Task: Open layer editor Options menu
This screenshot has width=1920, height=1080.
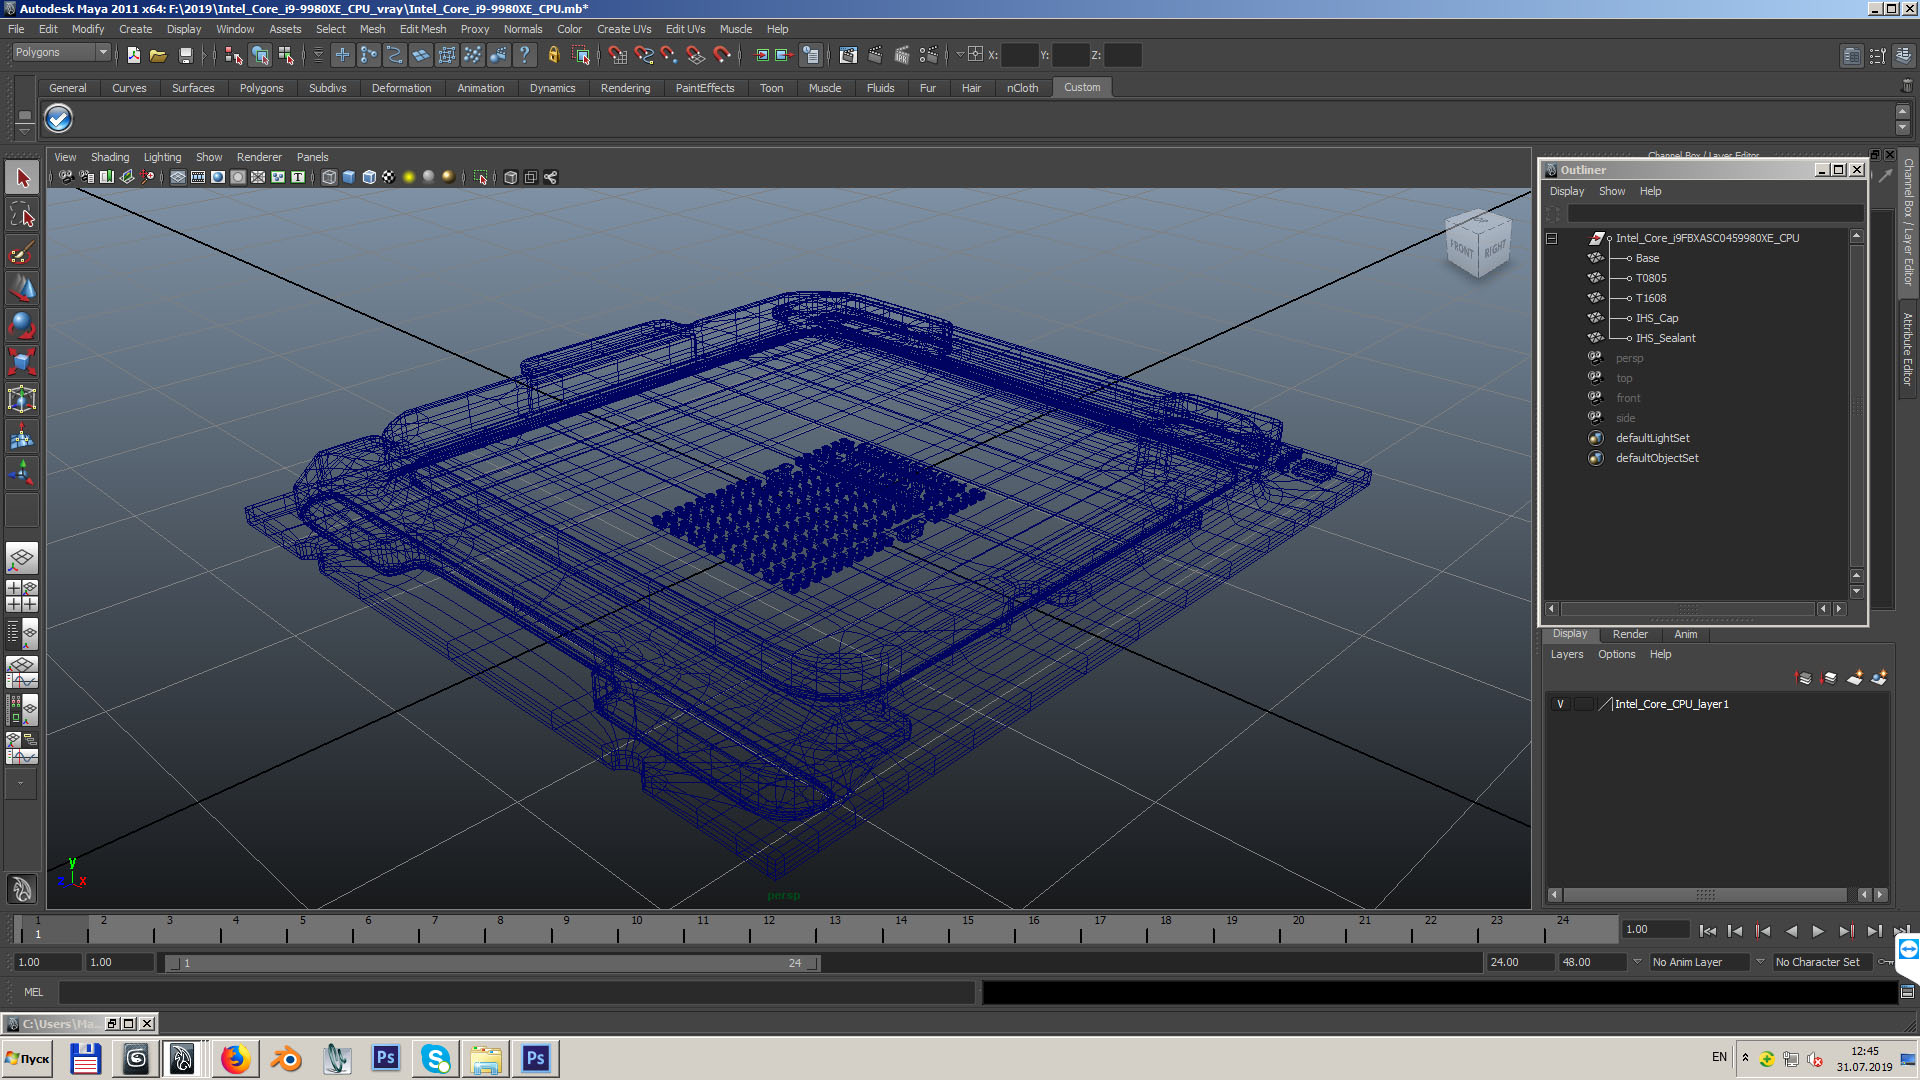Action: click(x=1616, y=654)
